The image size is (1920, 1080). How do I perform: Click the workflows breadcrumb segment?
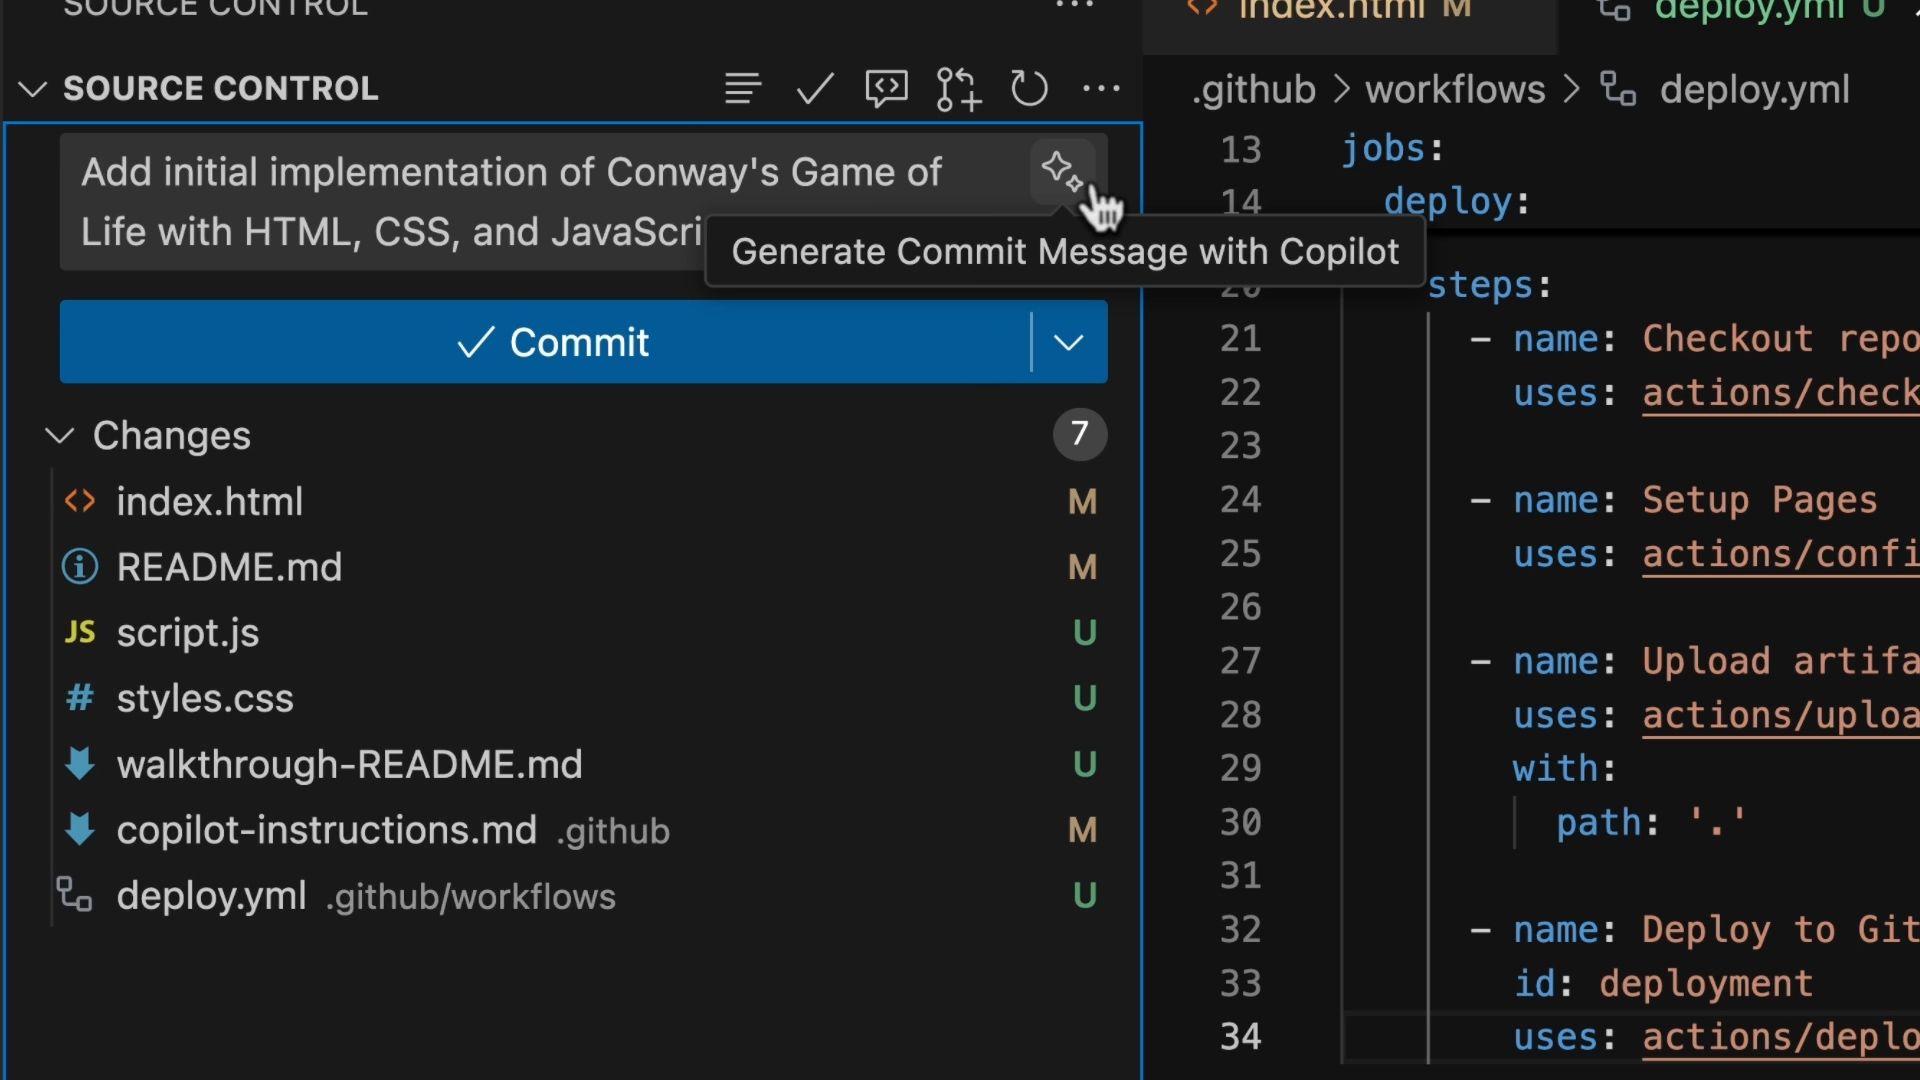tap(1456, 90)
